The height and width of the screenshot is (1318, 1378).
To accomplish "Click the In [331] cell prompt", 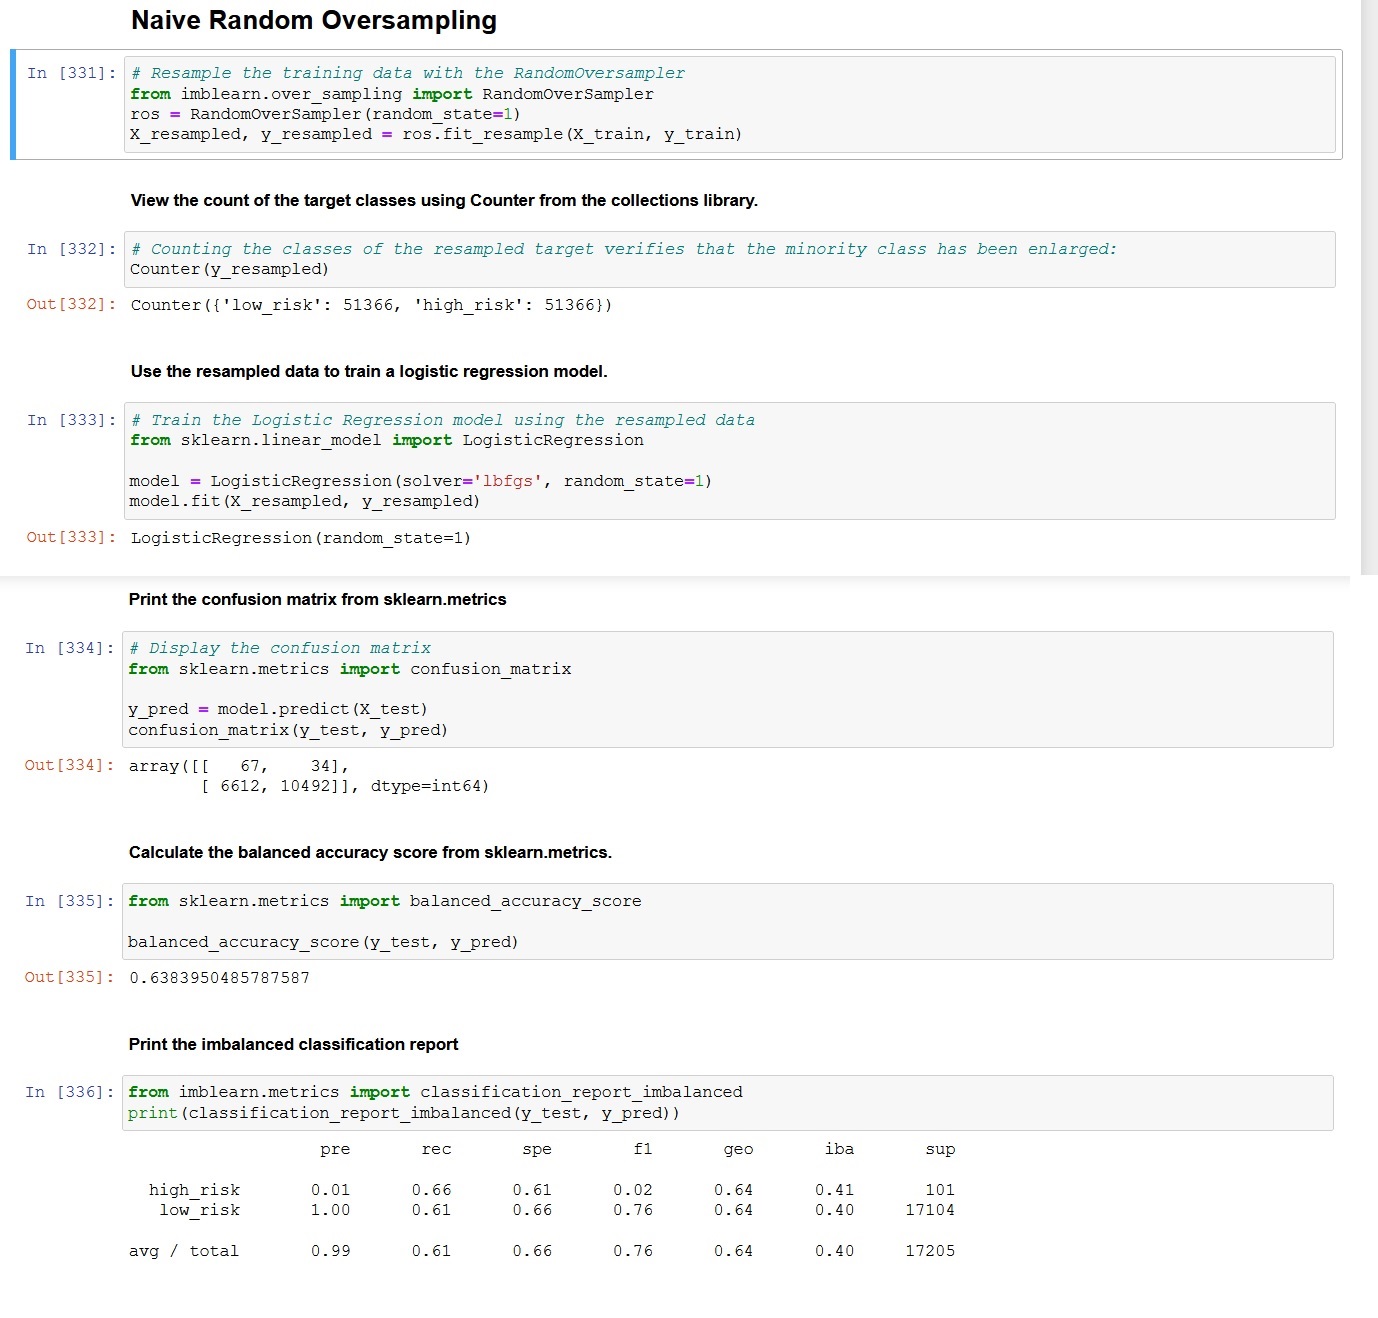I will pyautogui.click(x=70, y=72).
